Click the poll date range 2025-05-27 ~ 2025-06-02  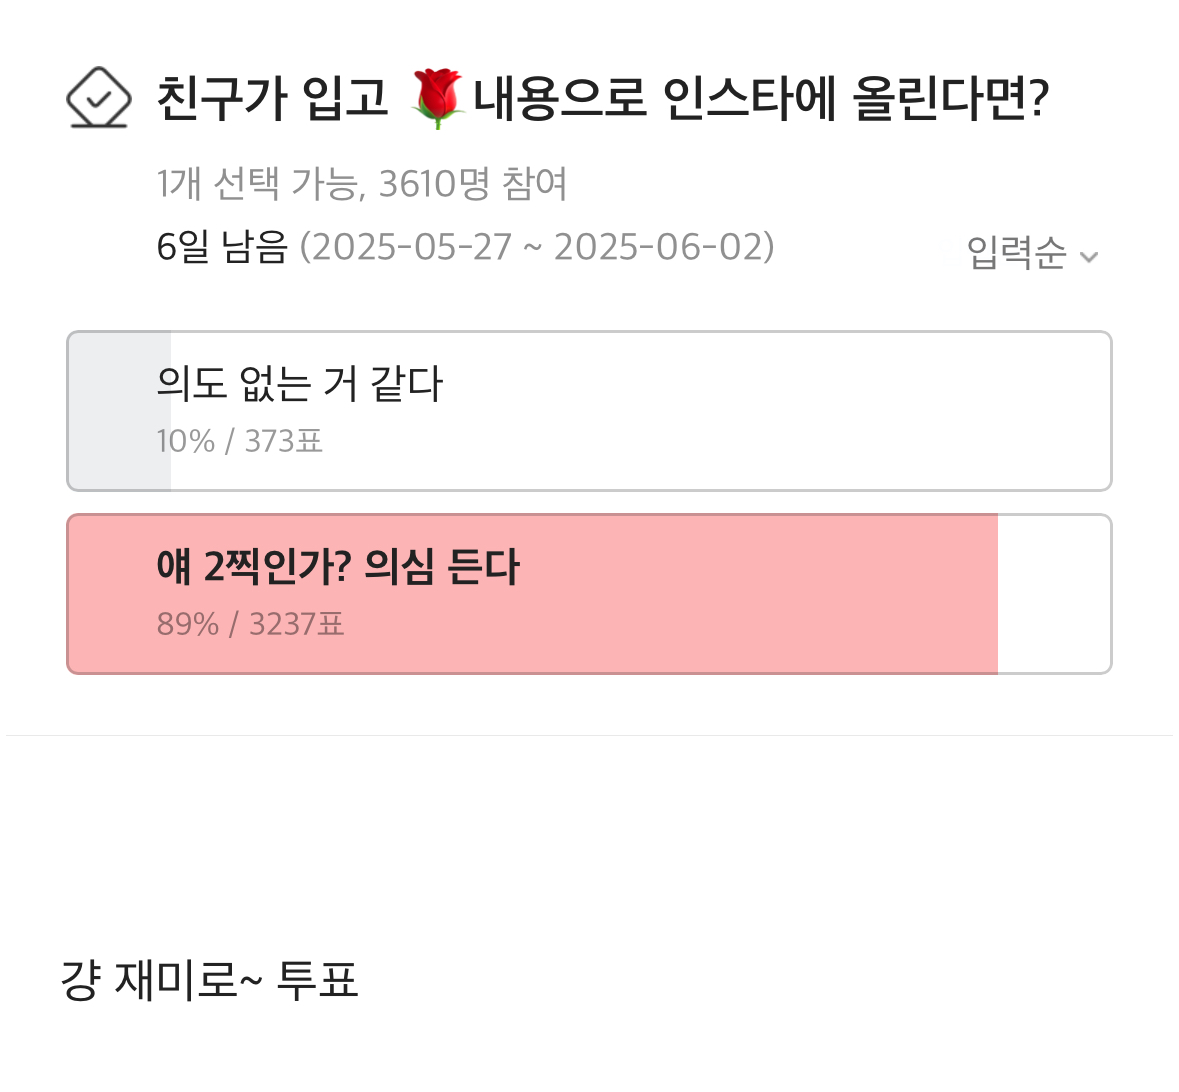click(x=537, y=247)
